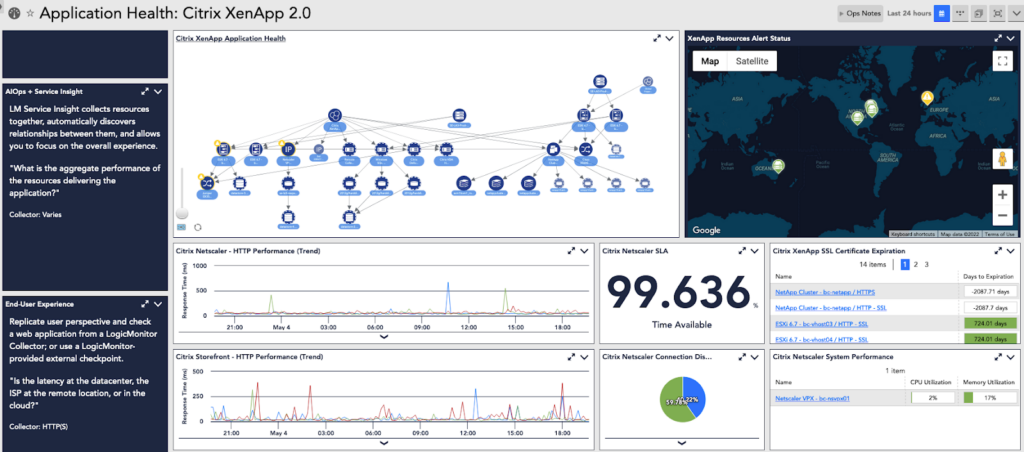Expand the End-User Experience widget

(x=145, y=304)
